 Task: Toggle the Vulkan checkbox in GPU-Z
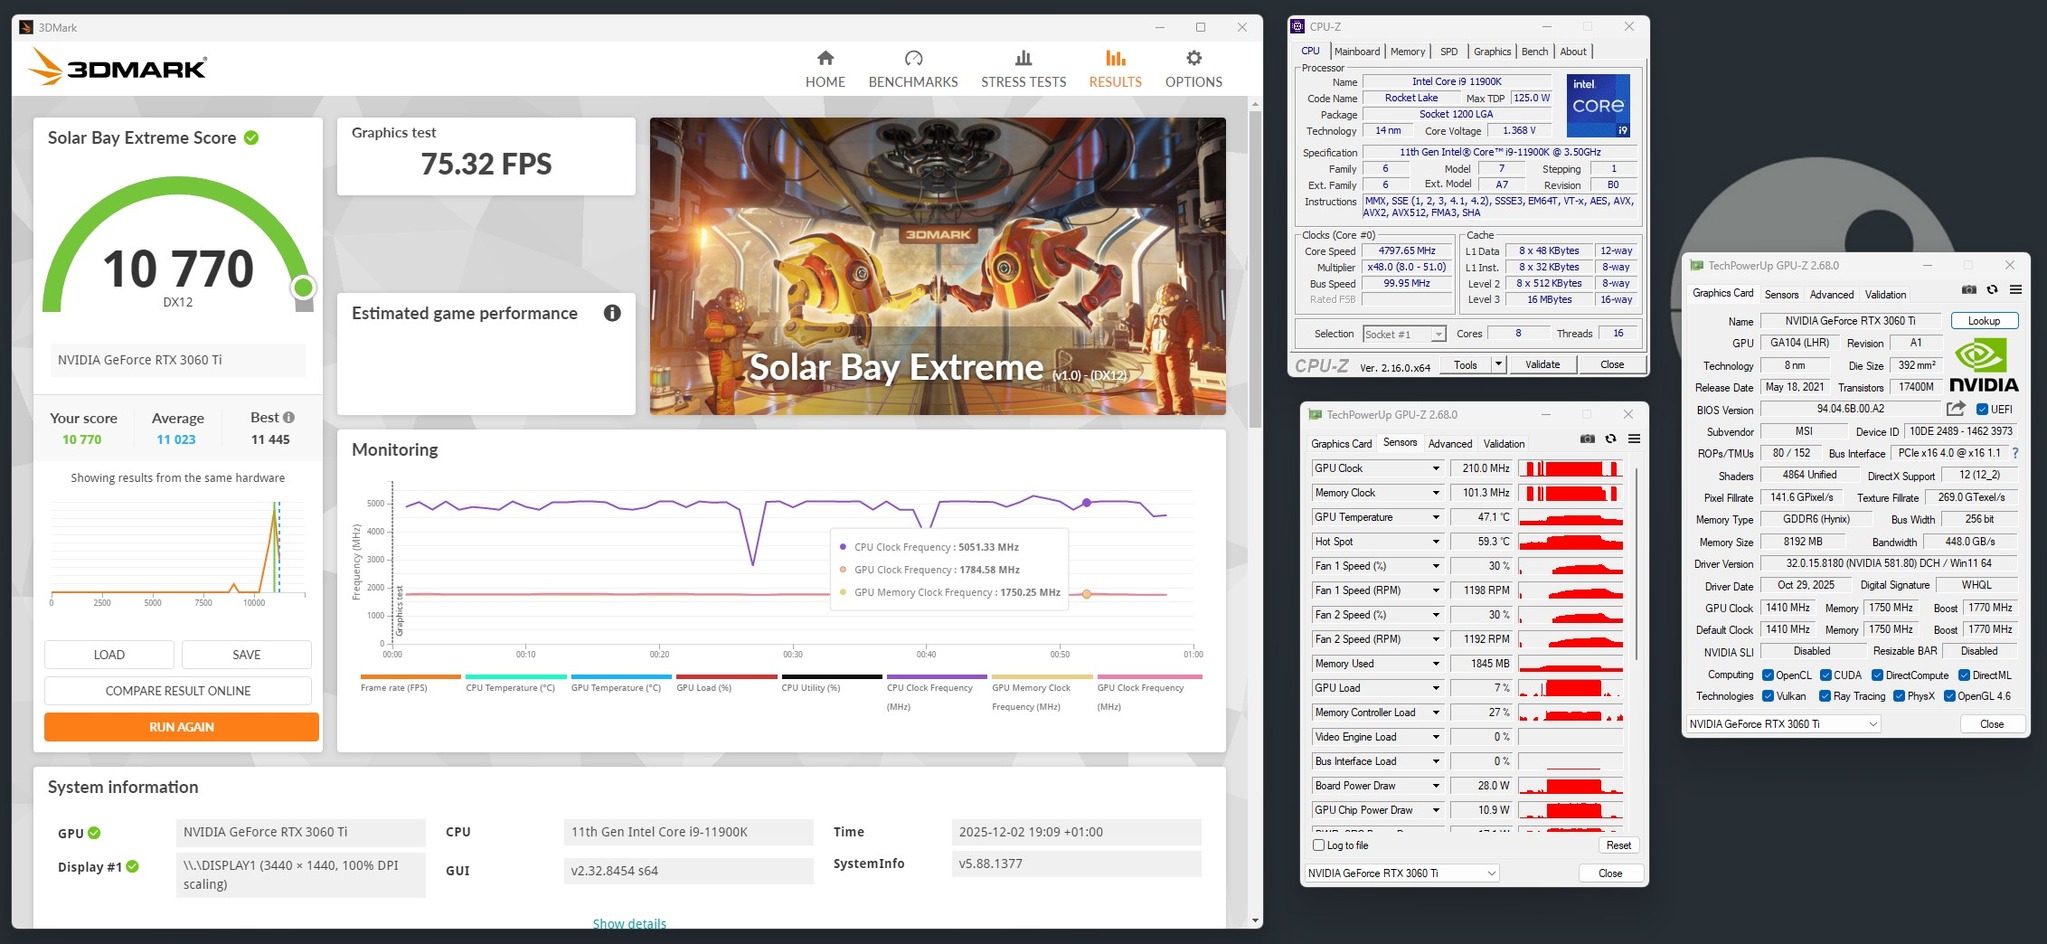[1768, 696]
